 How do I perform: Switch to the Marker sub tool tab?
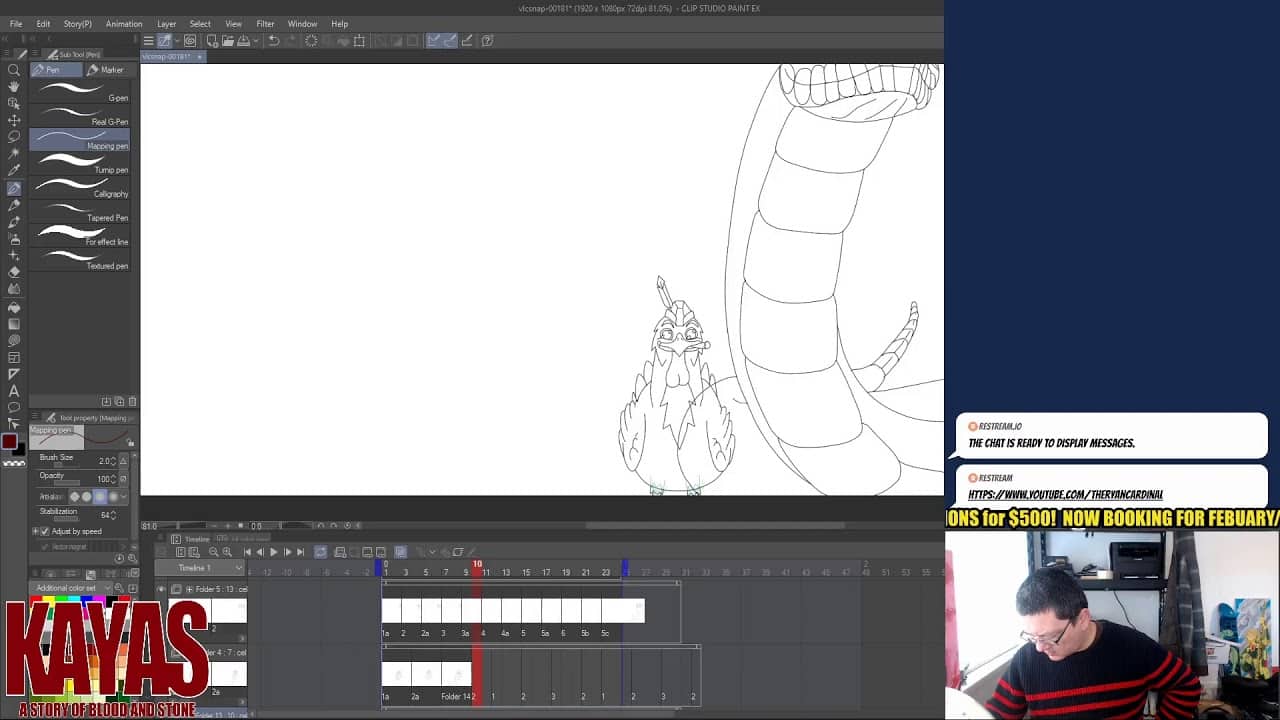[x=106, y=70]
